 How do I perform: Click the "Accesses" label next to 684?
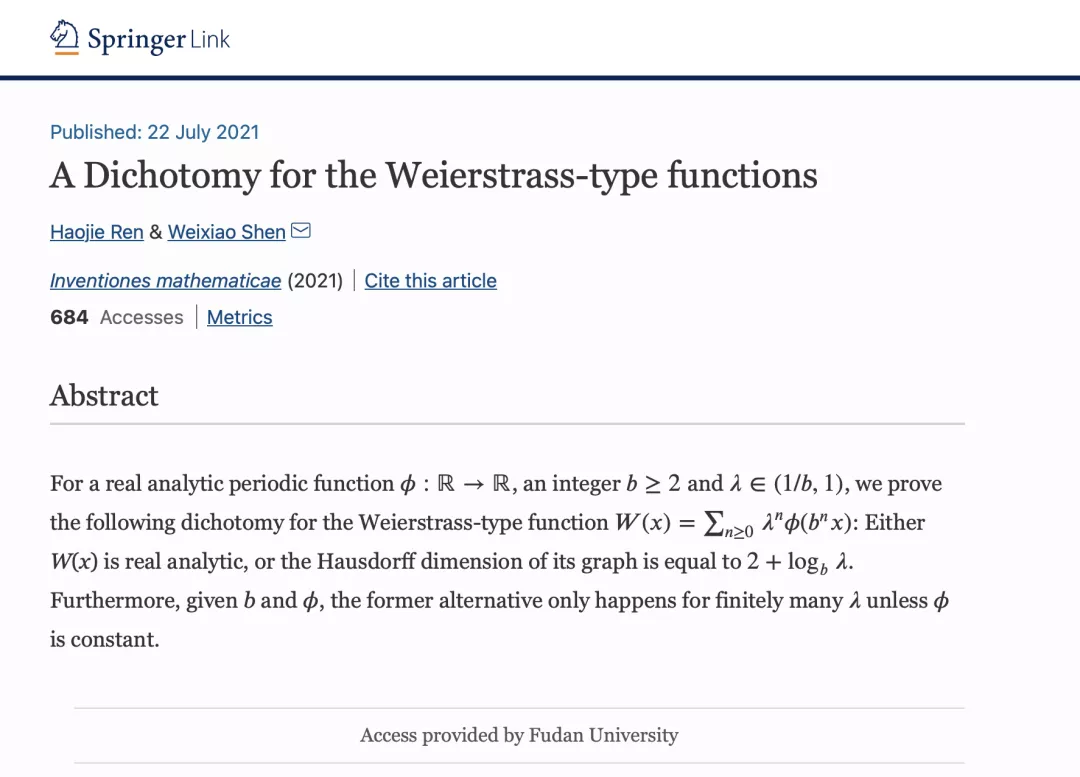tap(141, 318)
